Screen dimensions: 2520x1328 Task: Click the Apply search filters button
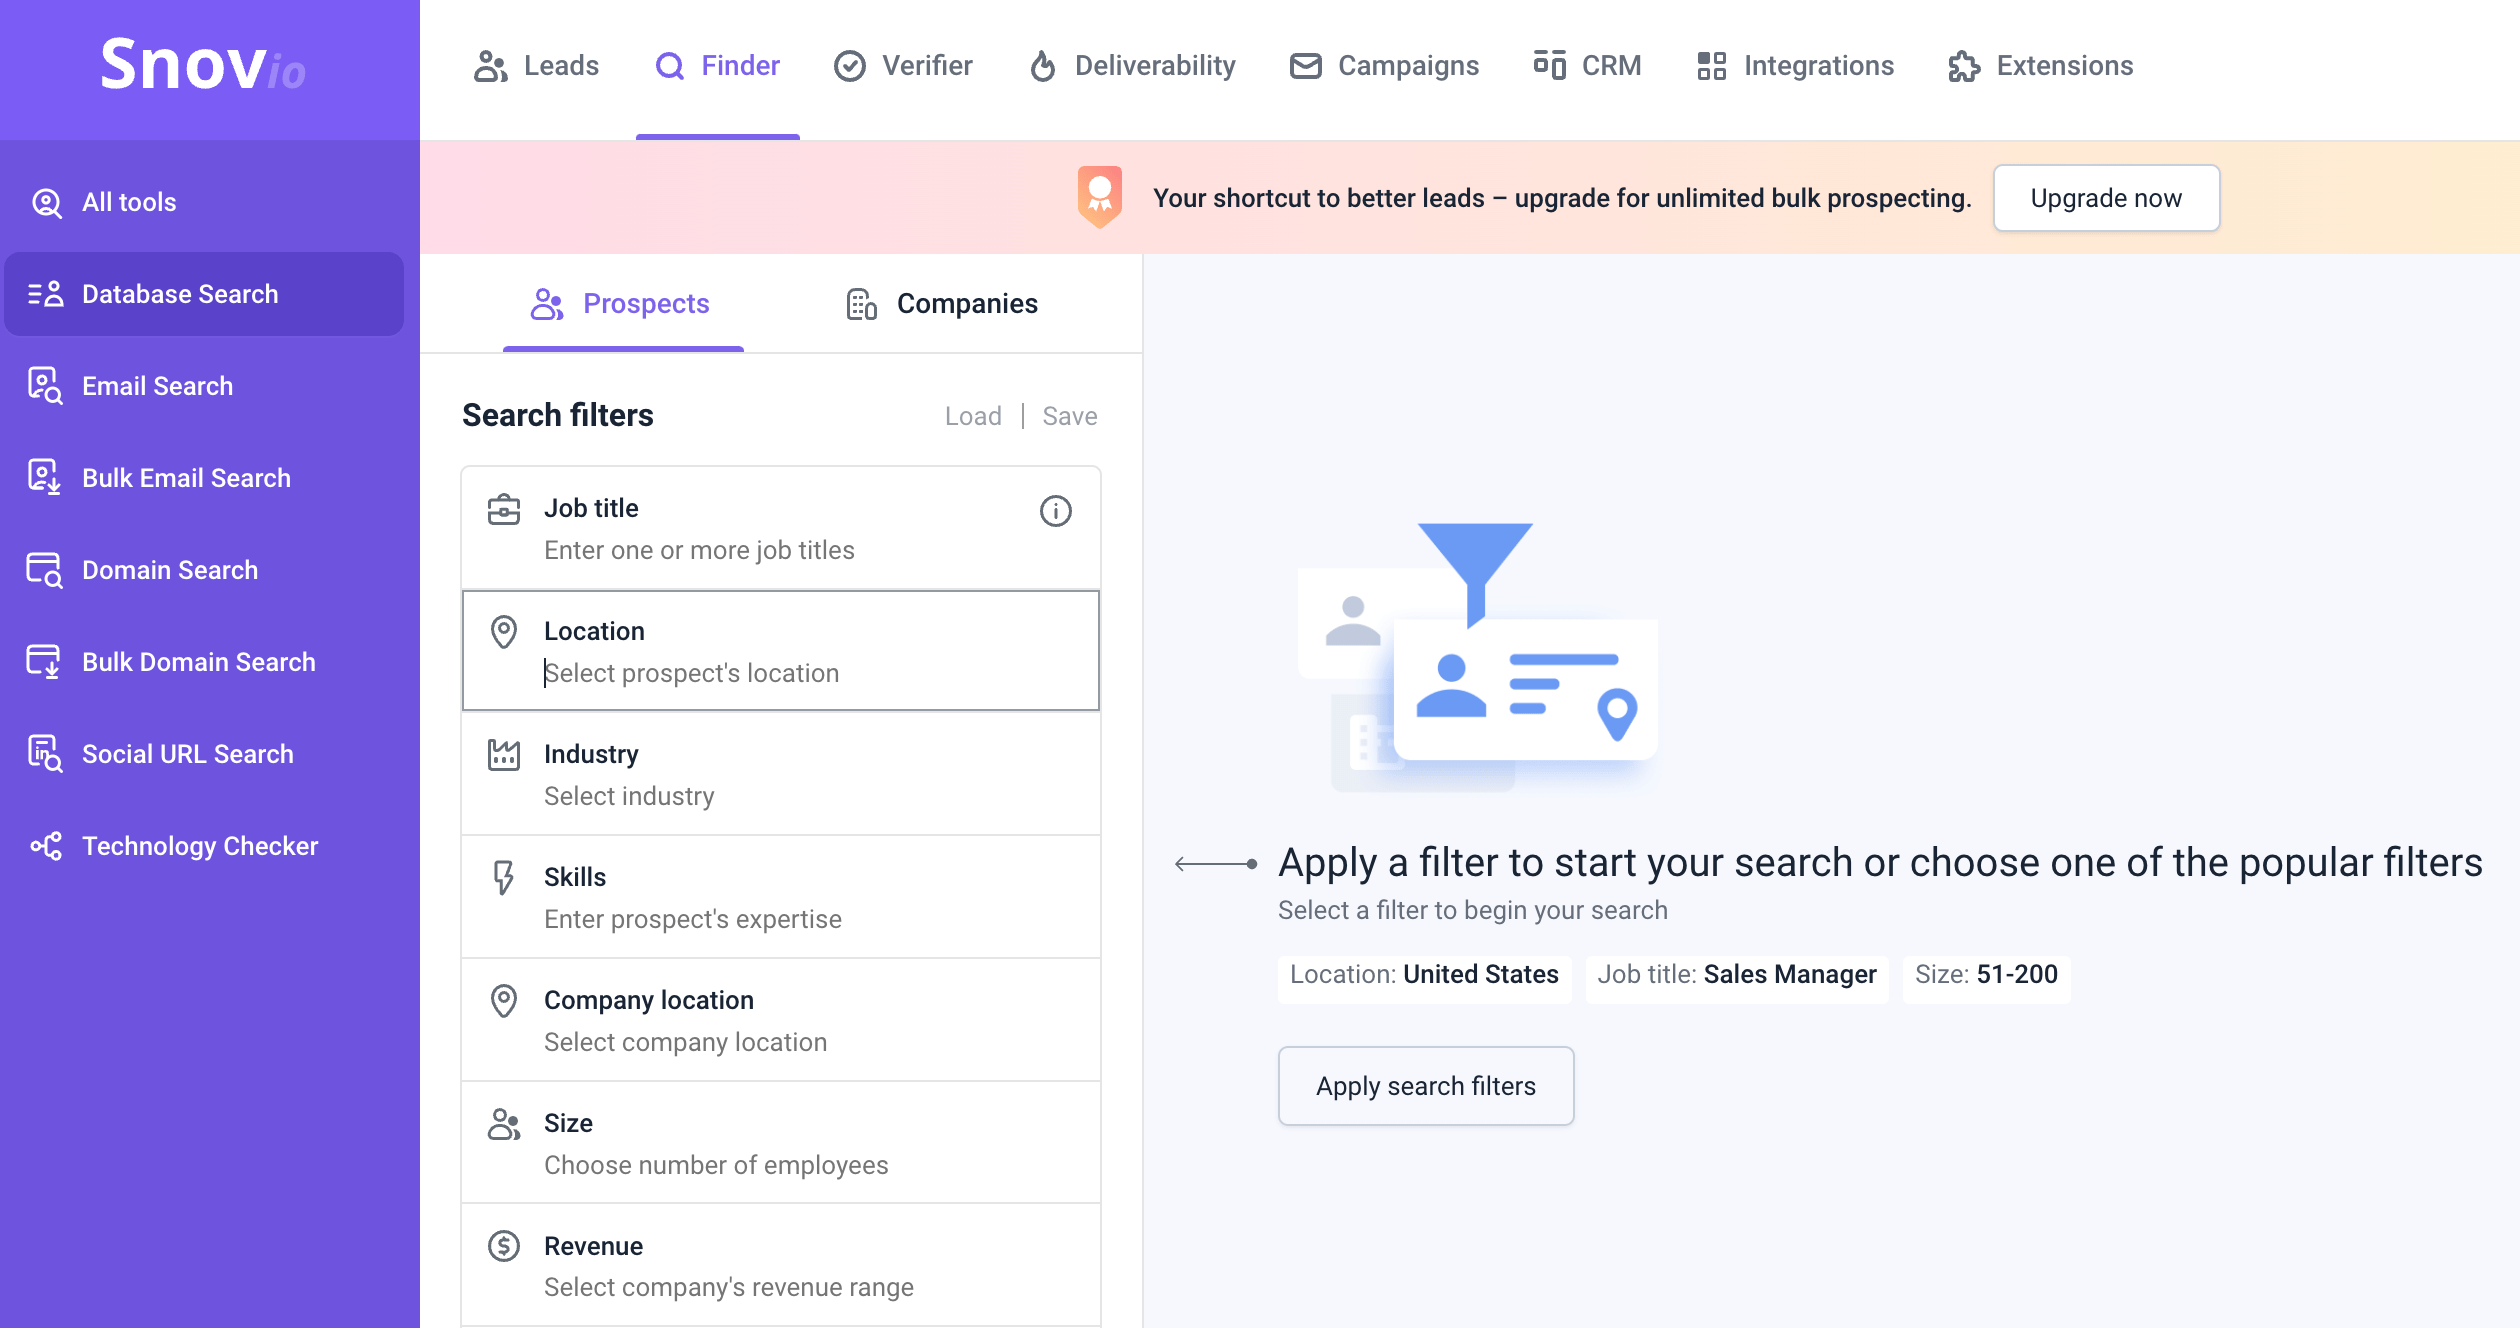point(1426,1085)
